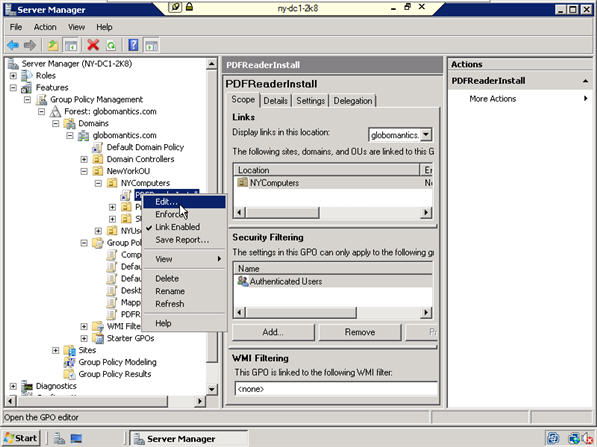Open View submenu in the context menu
This screenshot has width=597, height=447.
185,259
